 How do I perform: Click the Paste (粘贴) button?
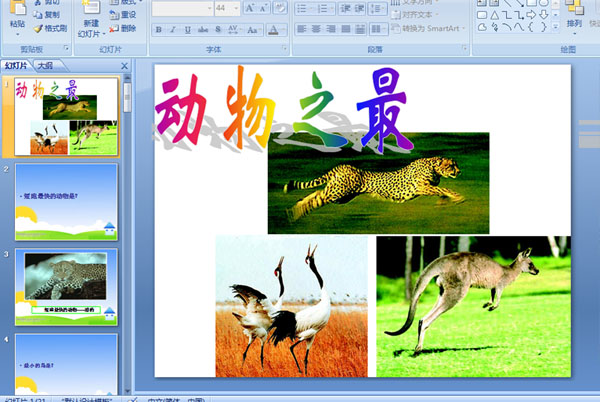coord(17,17)
